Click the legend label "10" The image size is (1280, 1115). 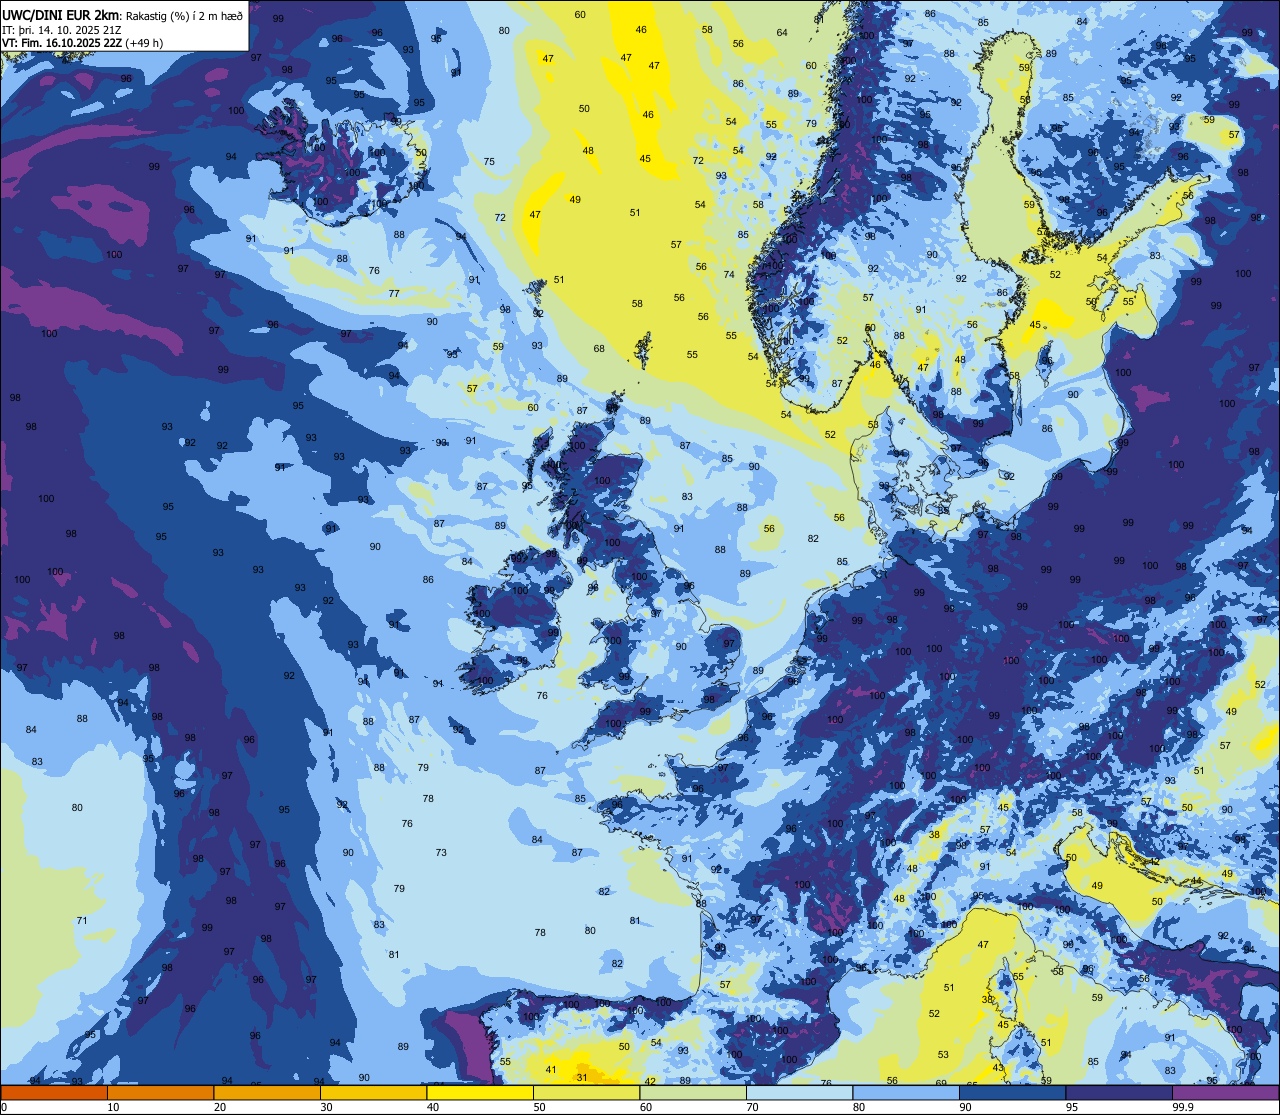click(x=113, y=1107)
